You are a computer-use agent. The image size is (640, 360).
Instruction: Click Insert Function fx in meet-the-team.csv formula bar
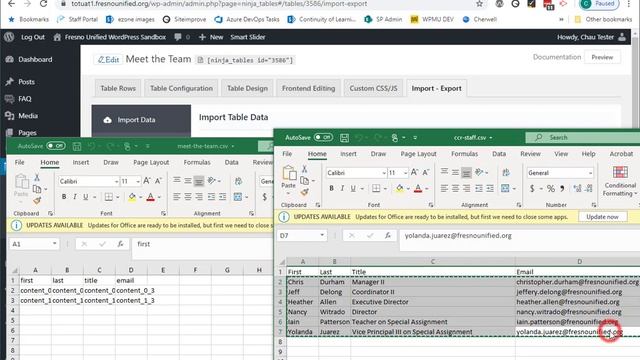pyautogui.click(x=120, y=244)
